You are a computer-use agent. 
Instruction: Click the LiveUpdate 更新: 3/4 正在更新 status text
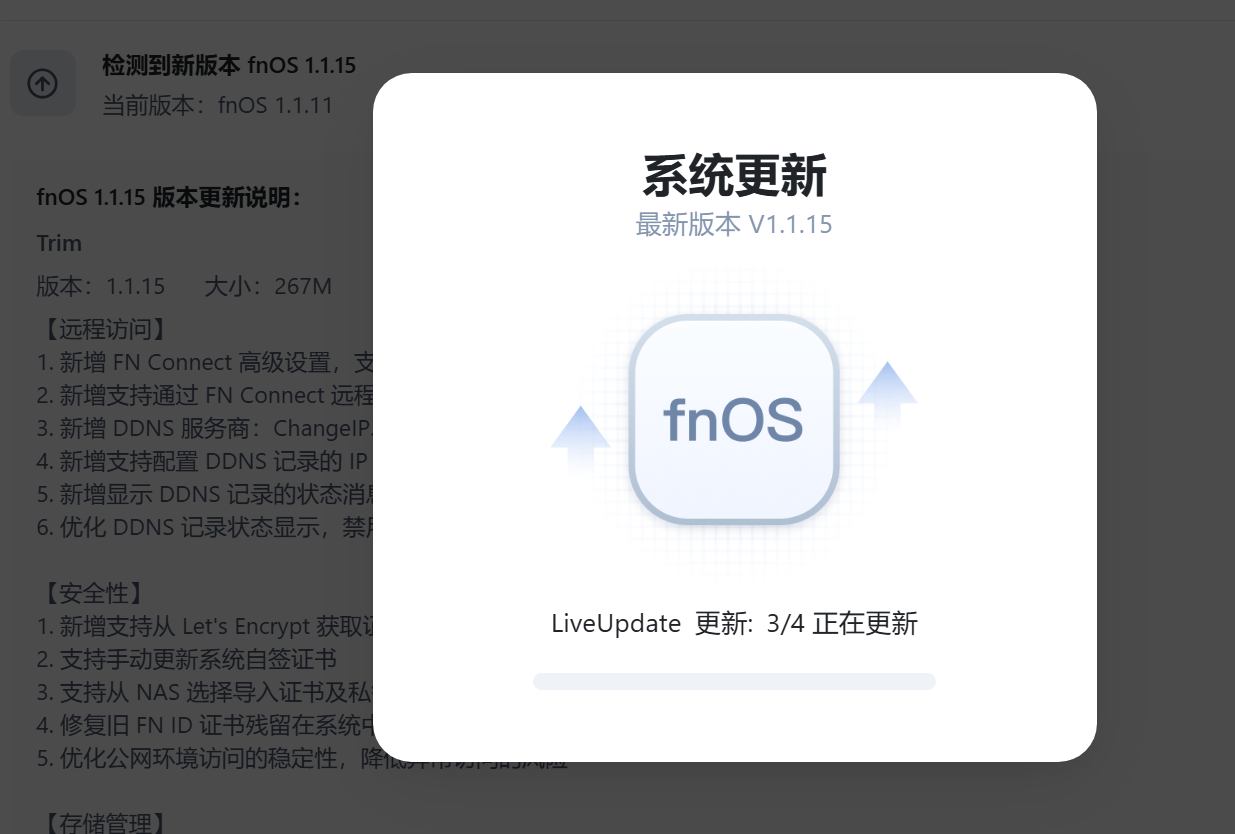tap(734, 624)
